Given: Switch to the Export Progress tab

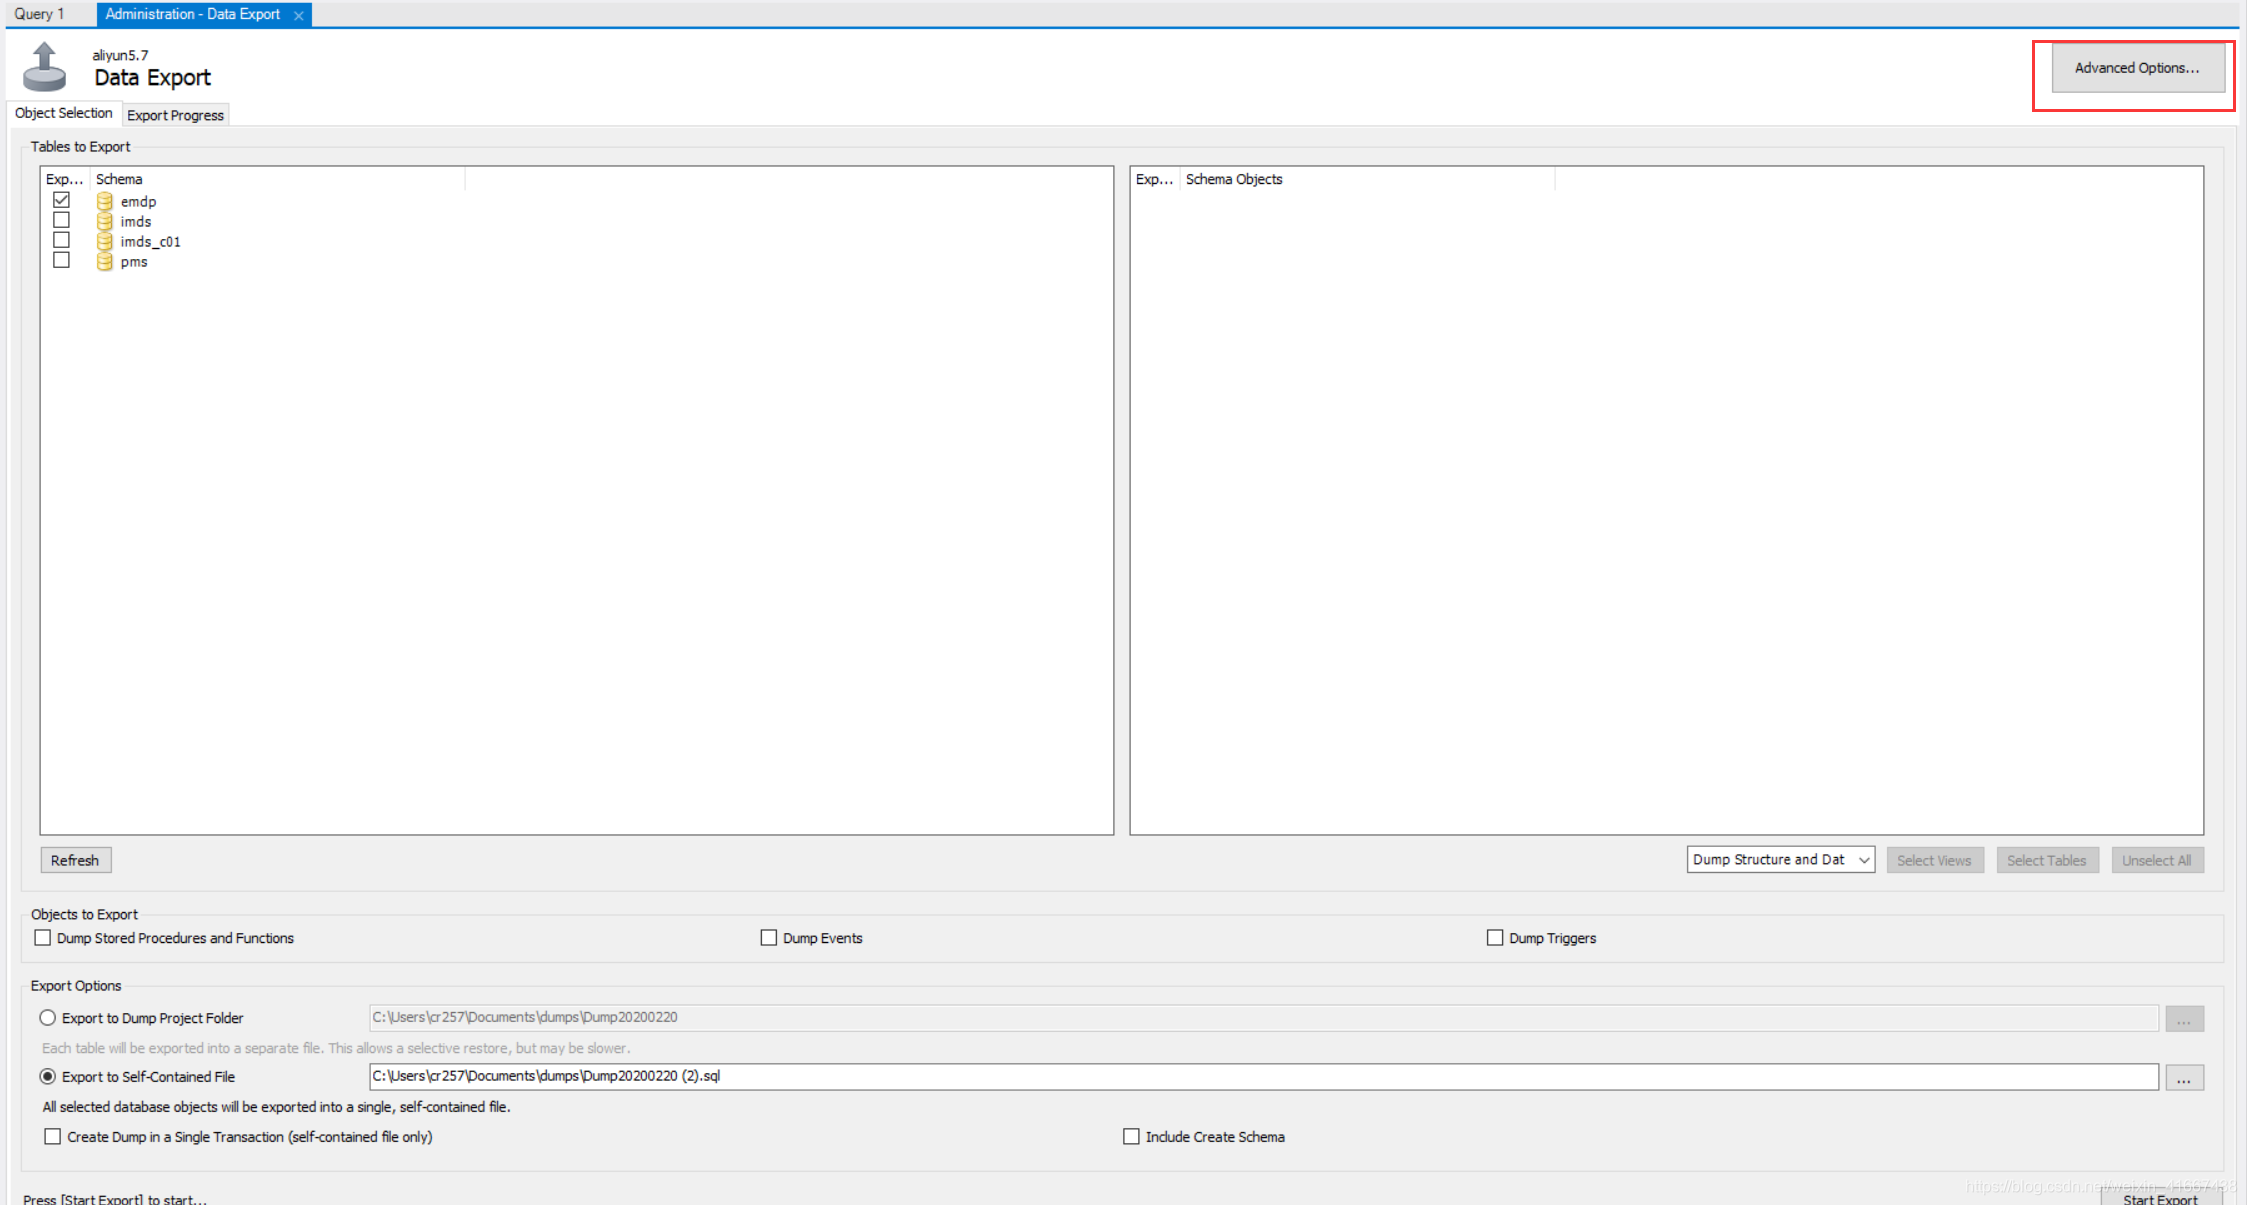Looking at the screenshot, I should coord(175,115).
